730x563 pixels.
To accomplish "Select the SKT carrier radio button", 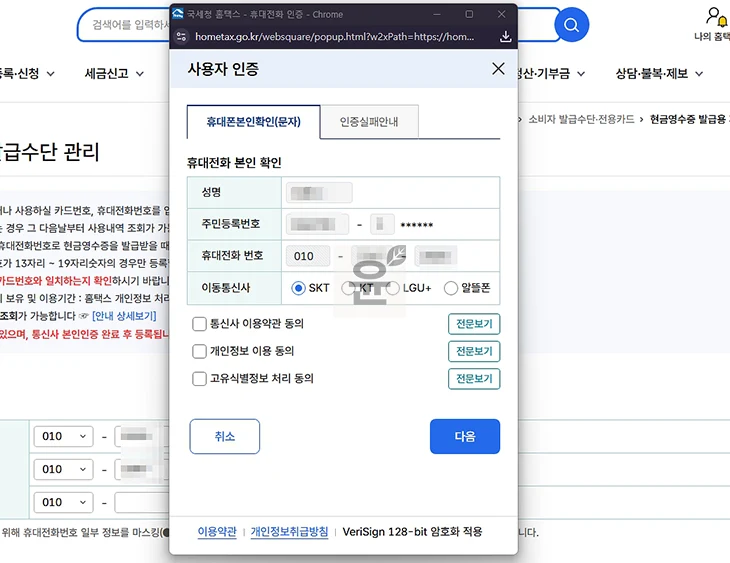I will pos(298,288).
